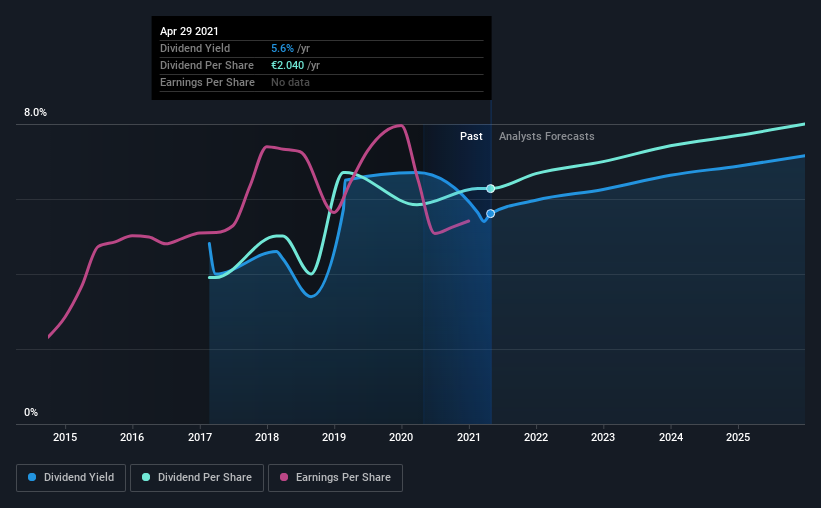
Task: Toggle the Dividend Yield legend button
Action: (71, 478)
